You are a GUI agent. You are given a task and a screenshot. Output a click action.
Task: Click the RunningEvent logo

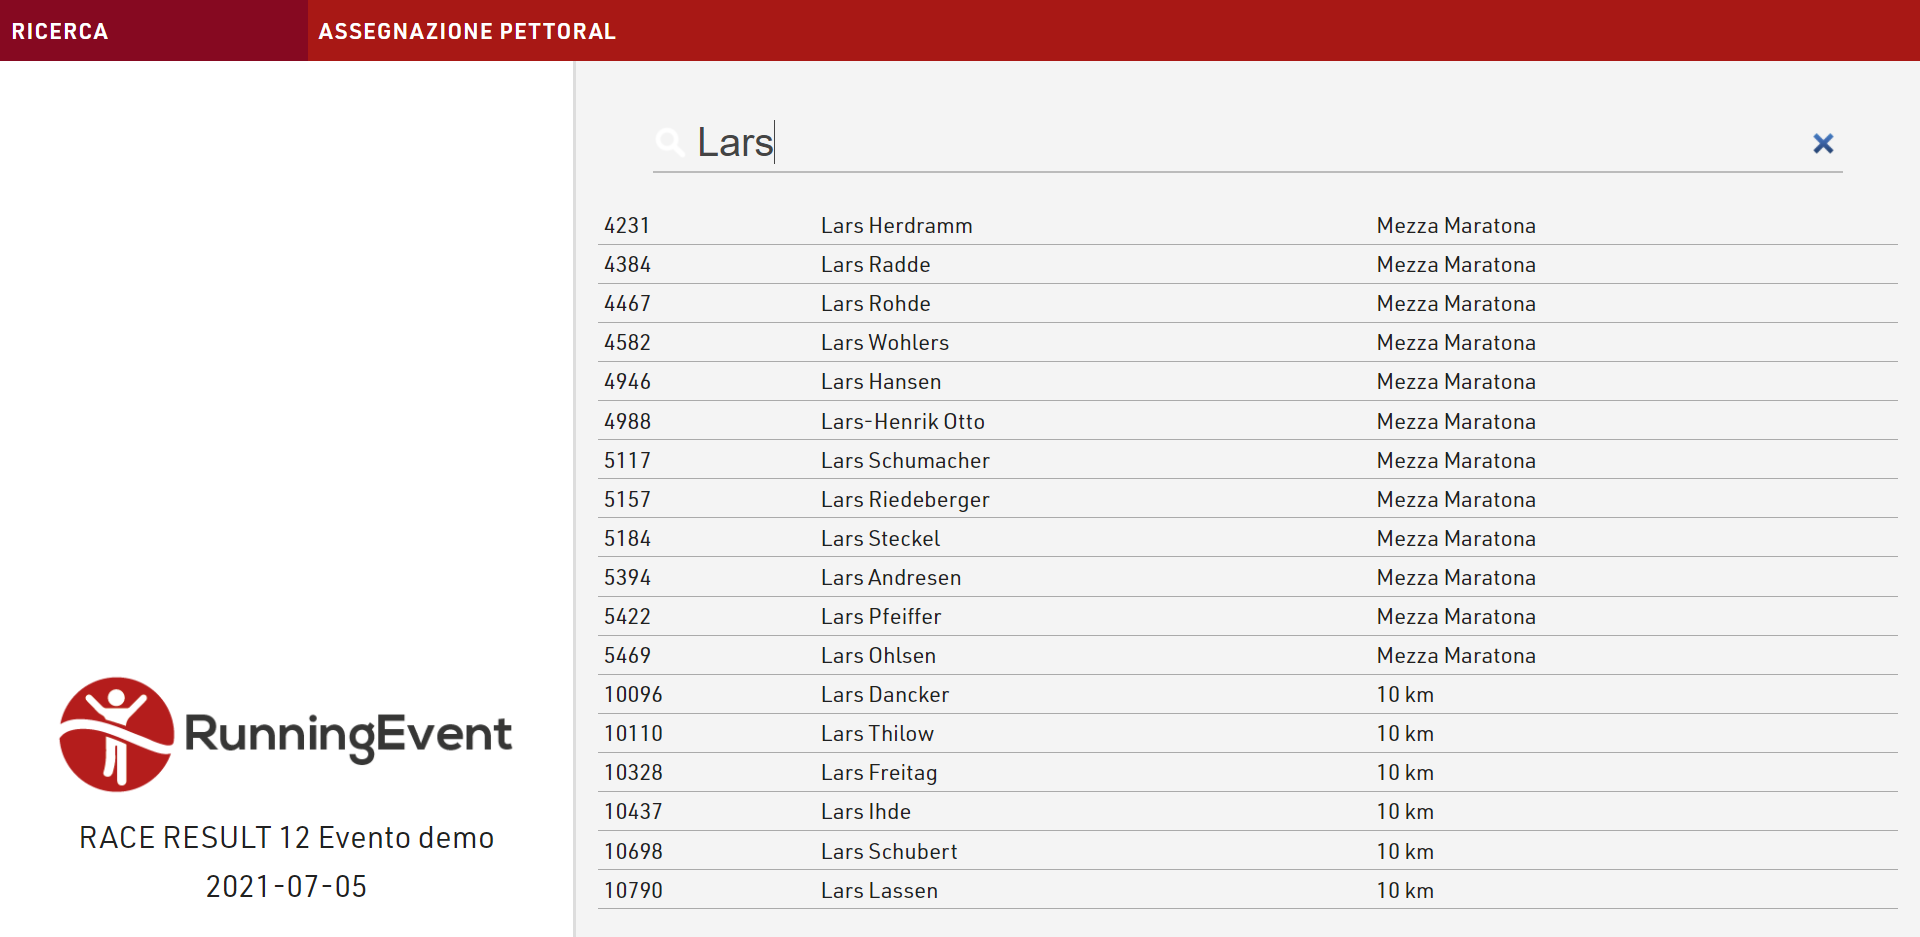(x=285, y=734)
